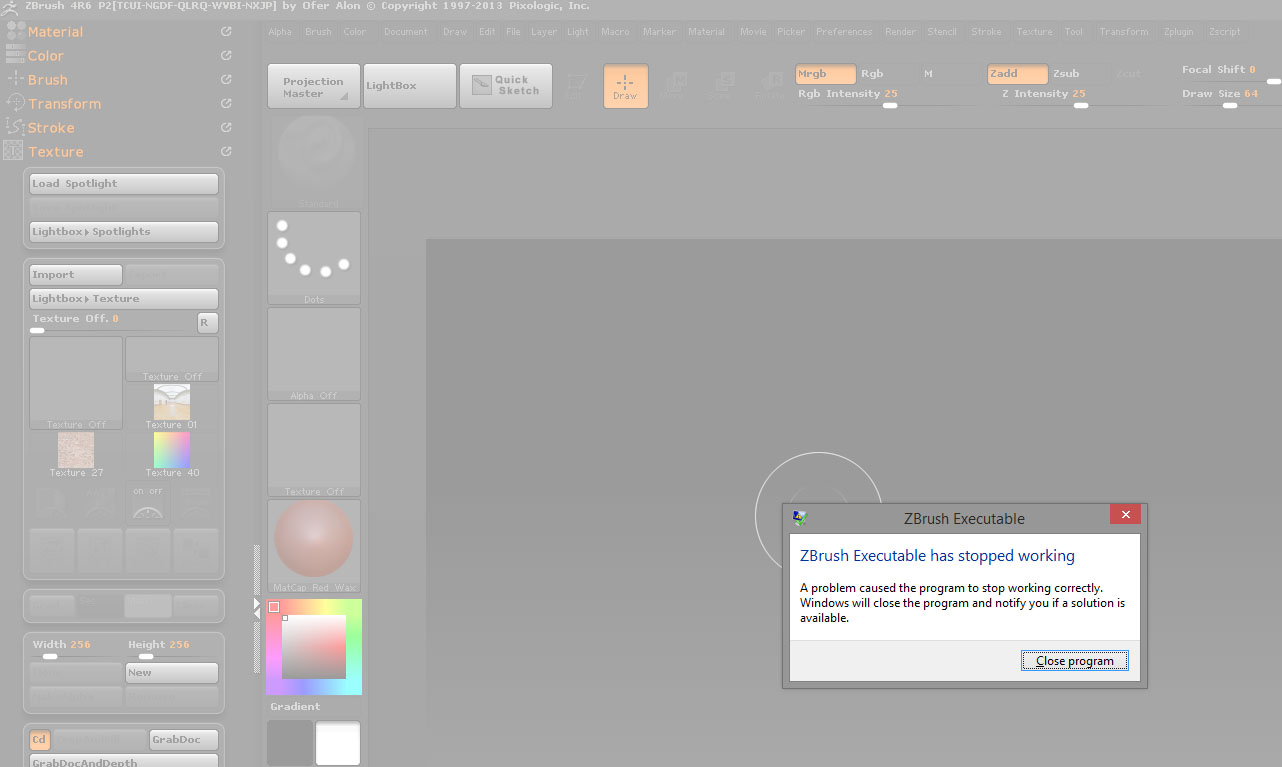This screenshot has height=767, width=1282.
Task: Click the Transform palette icon
Action: point(15,103)
